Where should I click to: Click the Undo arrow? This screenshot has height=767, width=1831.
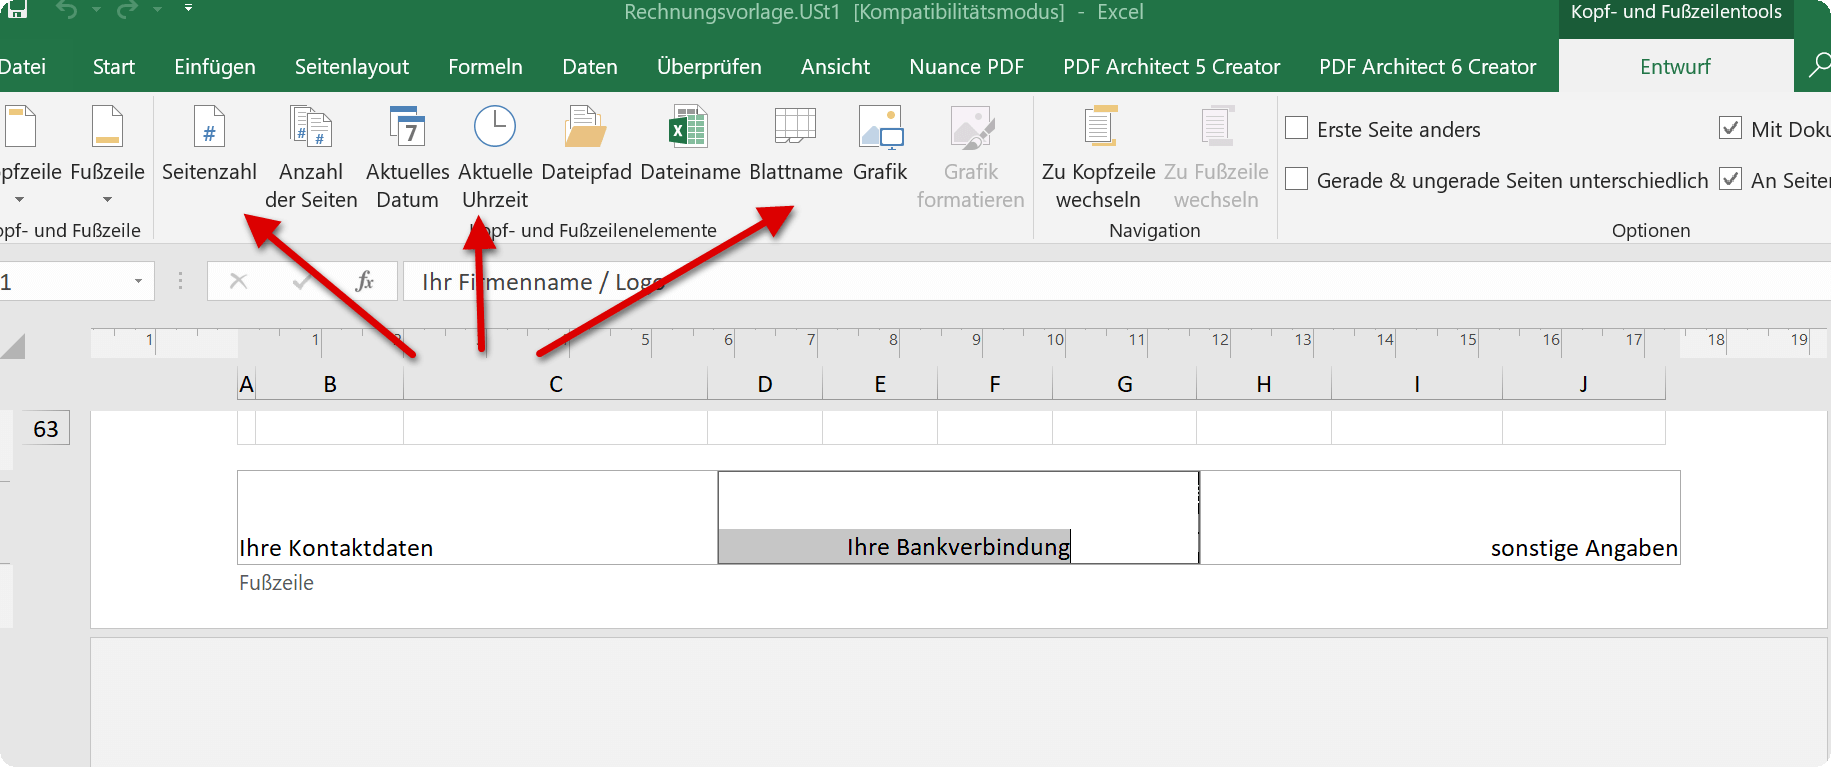tap(67, 10)
